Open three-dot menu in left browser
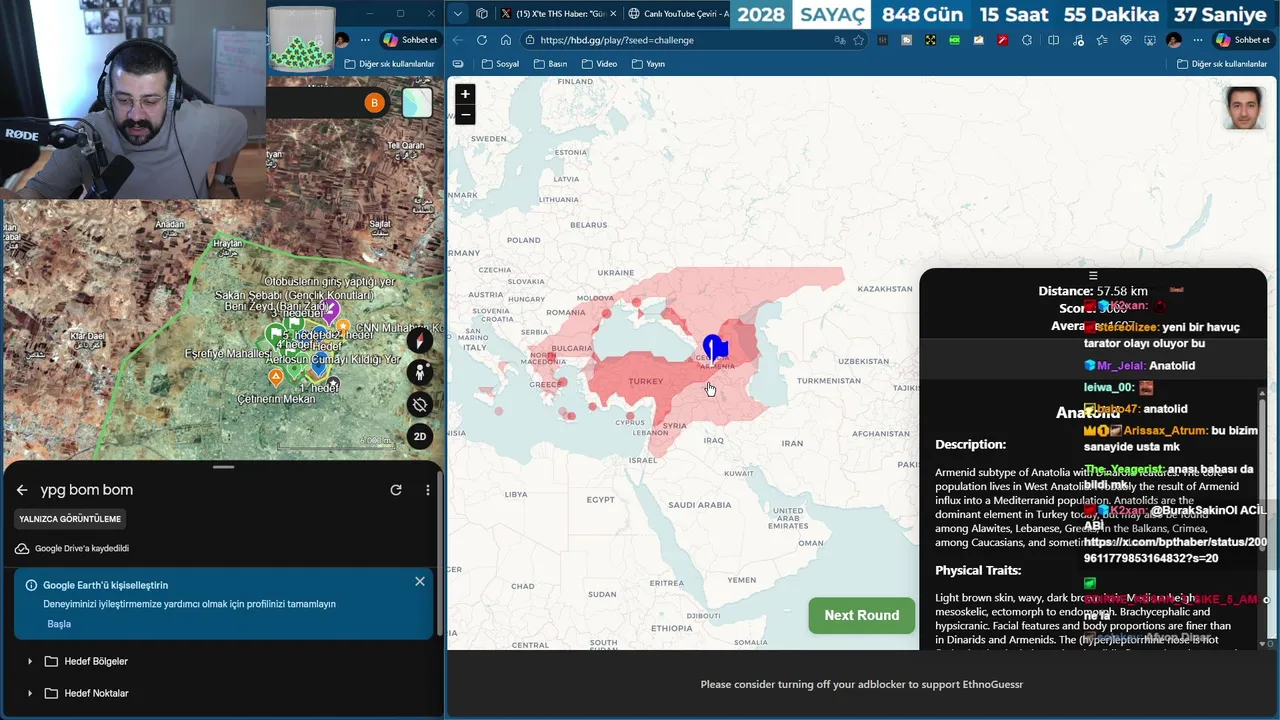This screenshot has width=1280, height=720. (365, 40)
